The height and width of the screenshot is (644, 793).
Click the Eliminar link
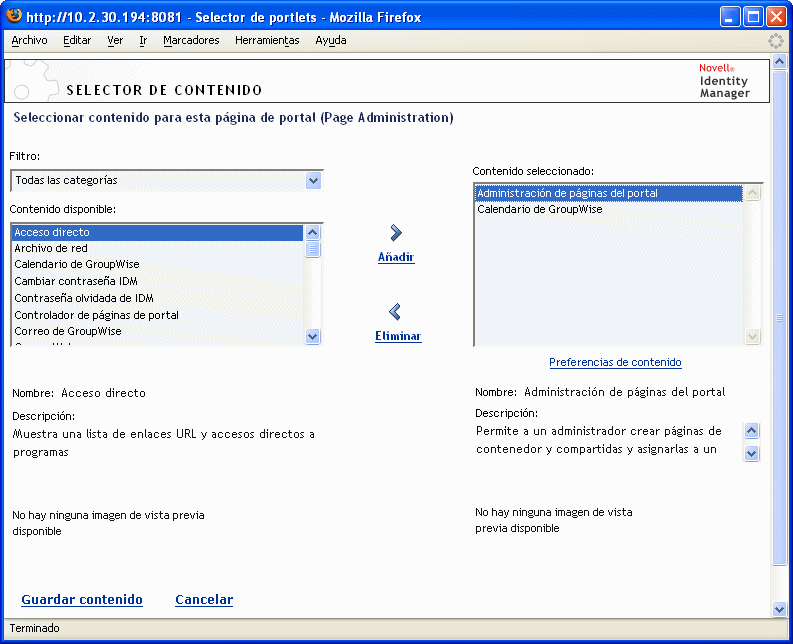pyautogui.click(x=398, y=336)
